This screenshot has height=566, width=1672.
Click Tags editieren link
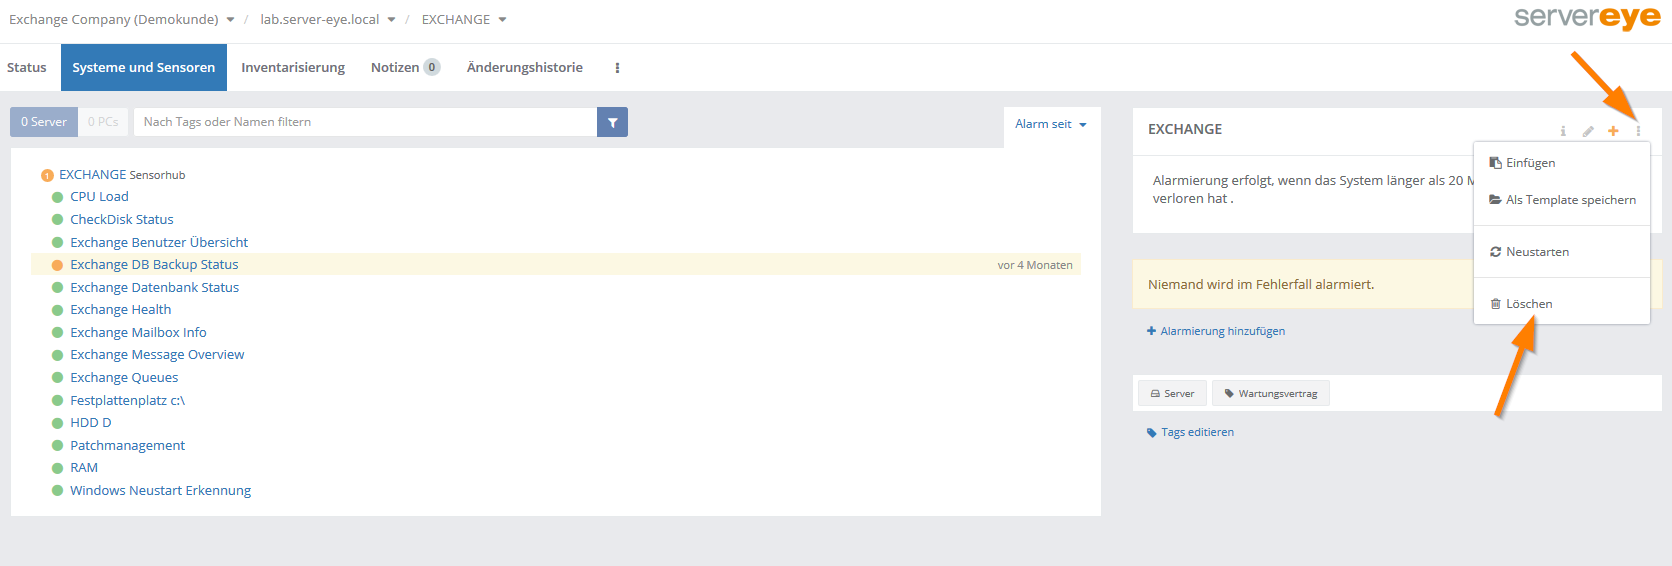click(1190, 432)
